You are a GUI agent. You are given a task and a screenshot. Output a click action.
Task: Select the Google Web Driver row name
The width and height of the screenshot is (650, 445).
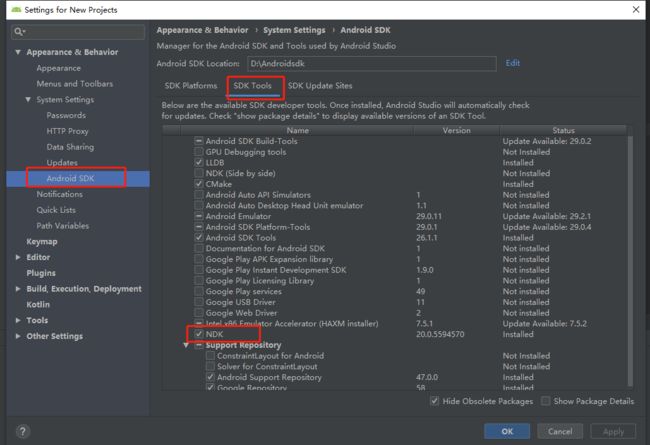pos(241,313)
